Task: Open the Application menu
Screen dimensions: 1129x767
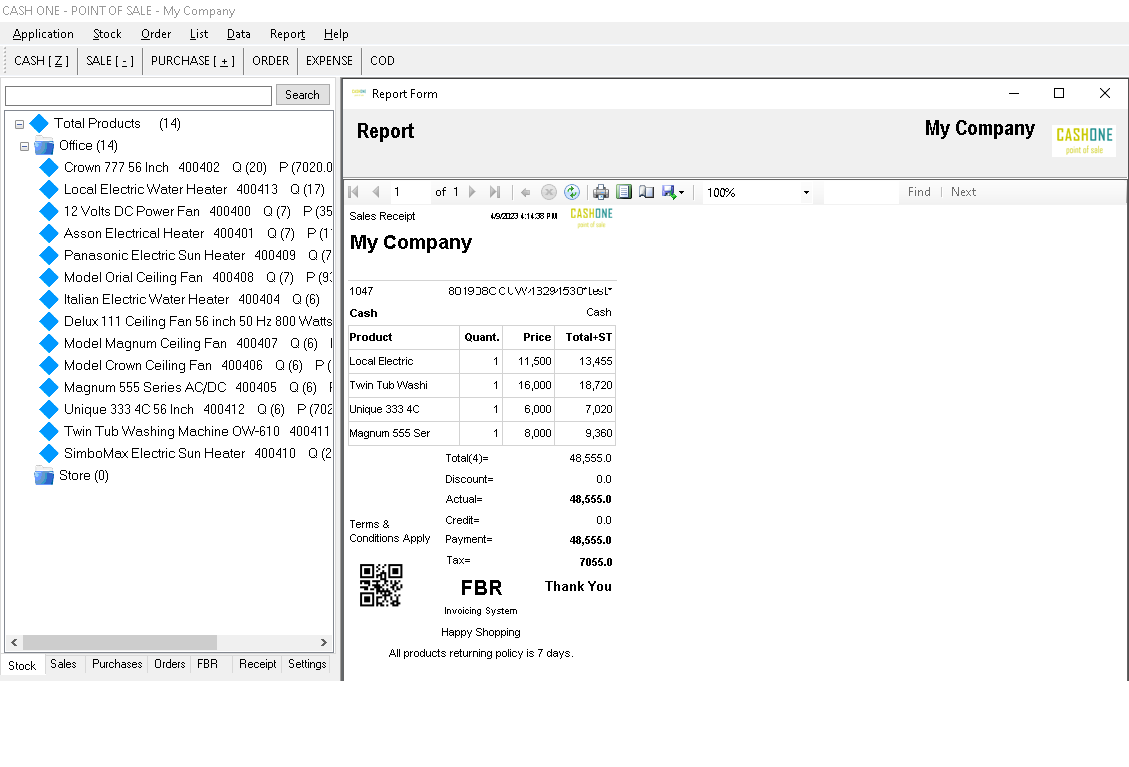Action: (43, 34)
